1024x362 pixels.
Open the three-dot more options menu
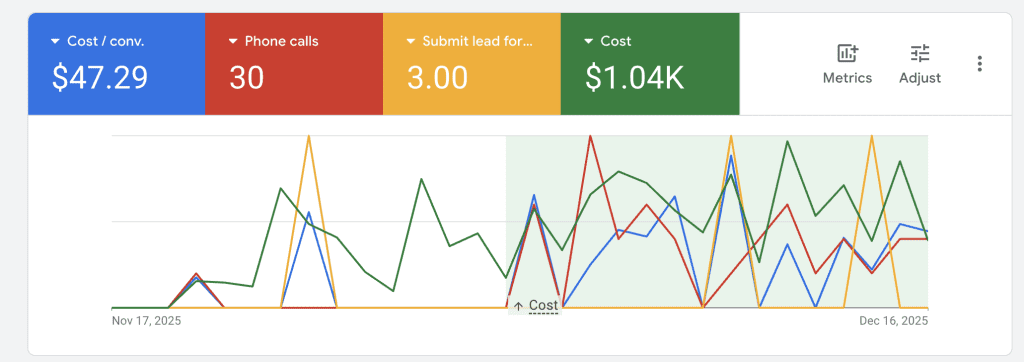980,63
